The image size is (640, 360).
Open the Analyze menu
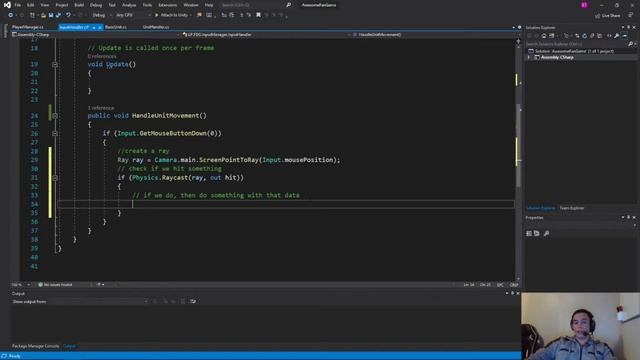[129, 5]
